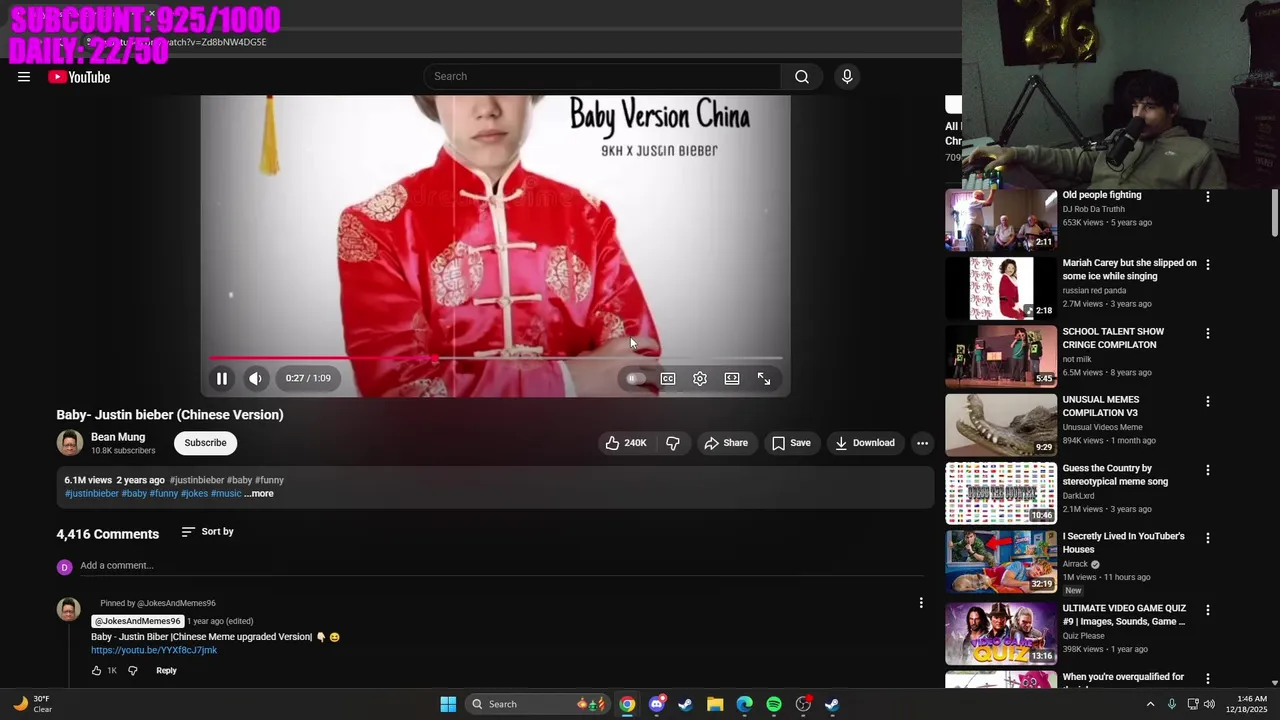This screenshot has width=1280, height=720.
Task: Open the Windows Start menu
Action: [x=448, y=704]
